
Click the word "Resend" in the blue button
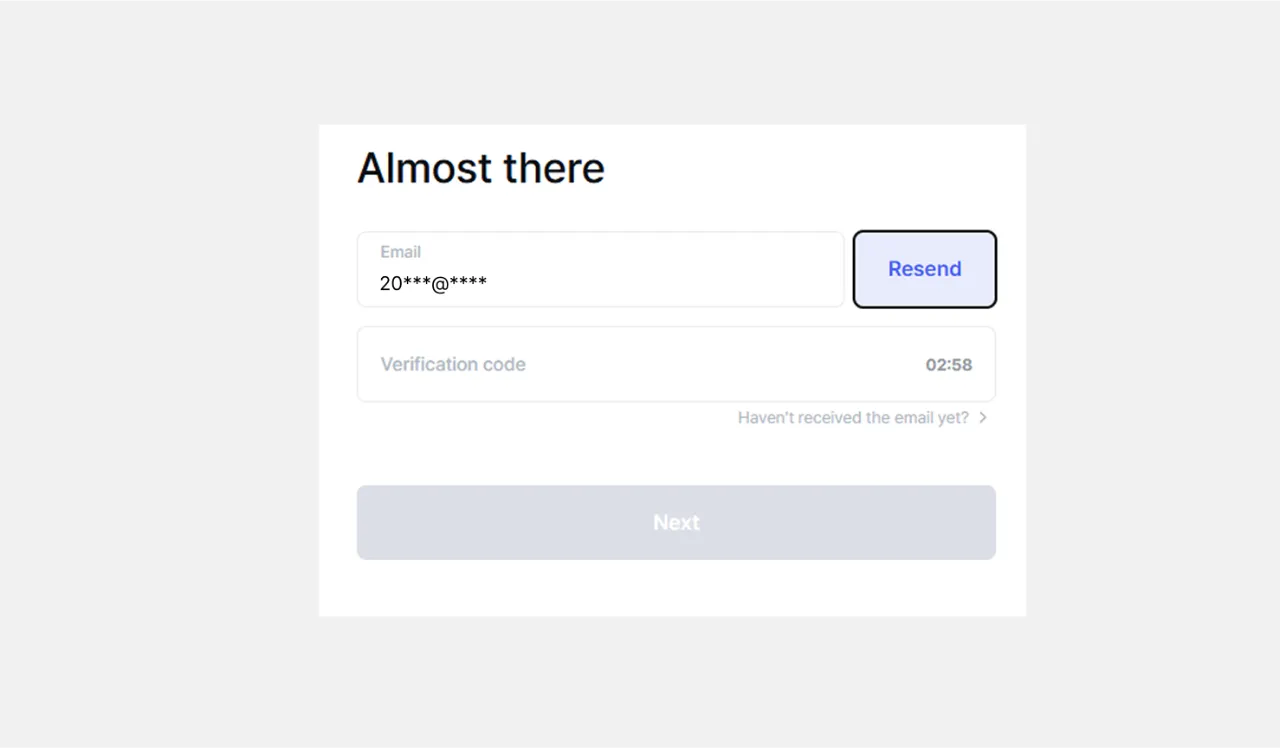(924, 269)
